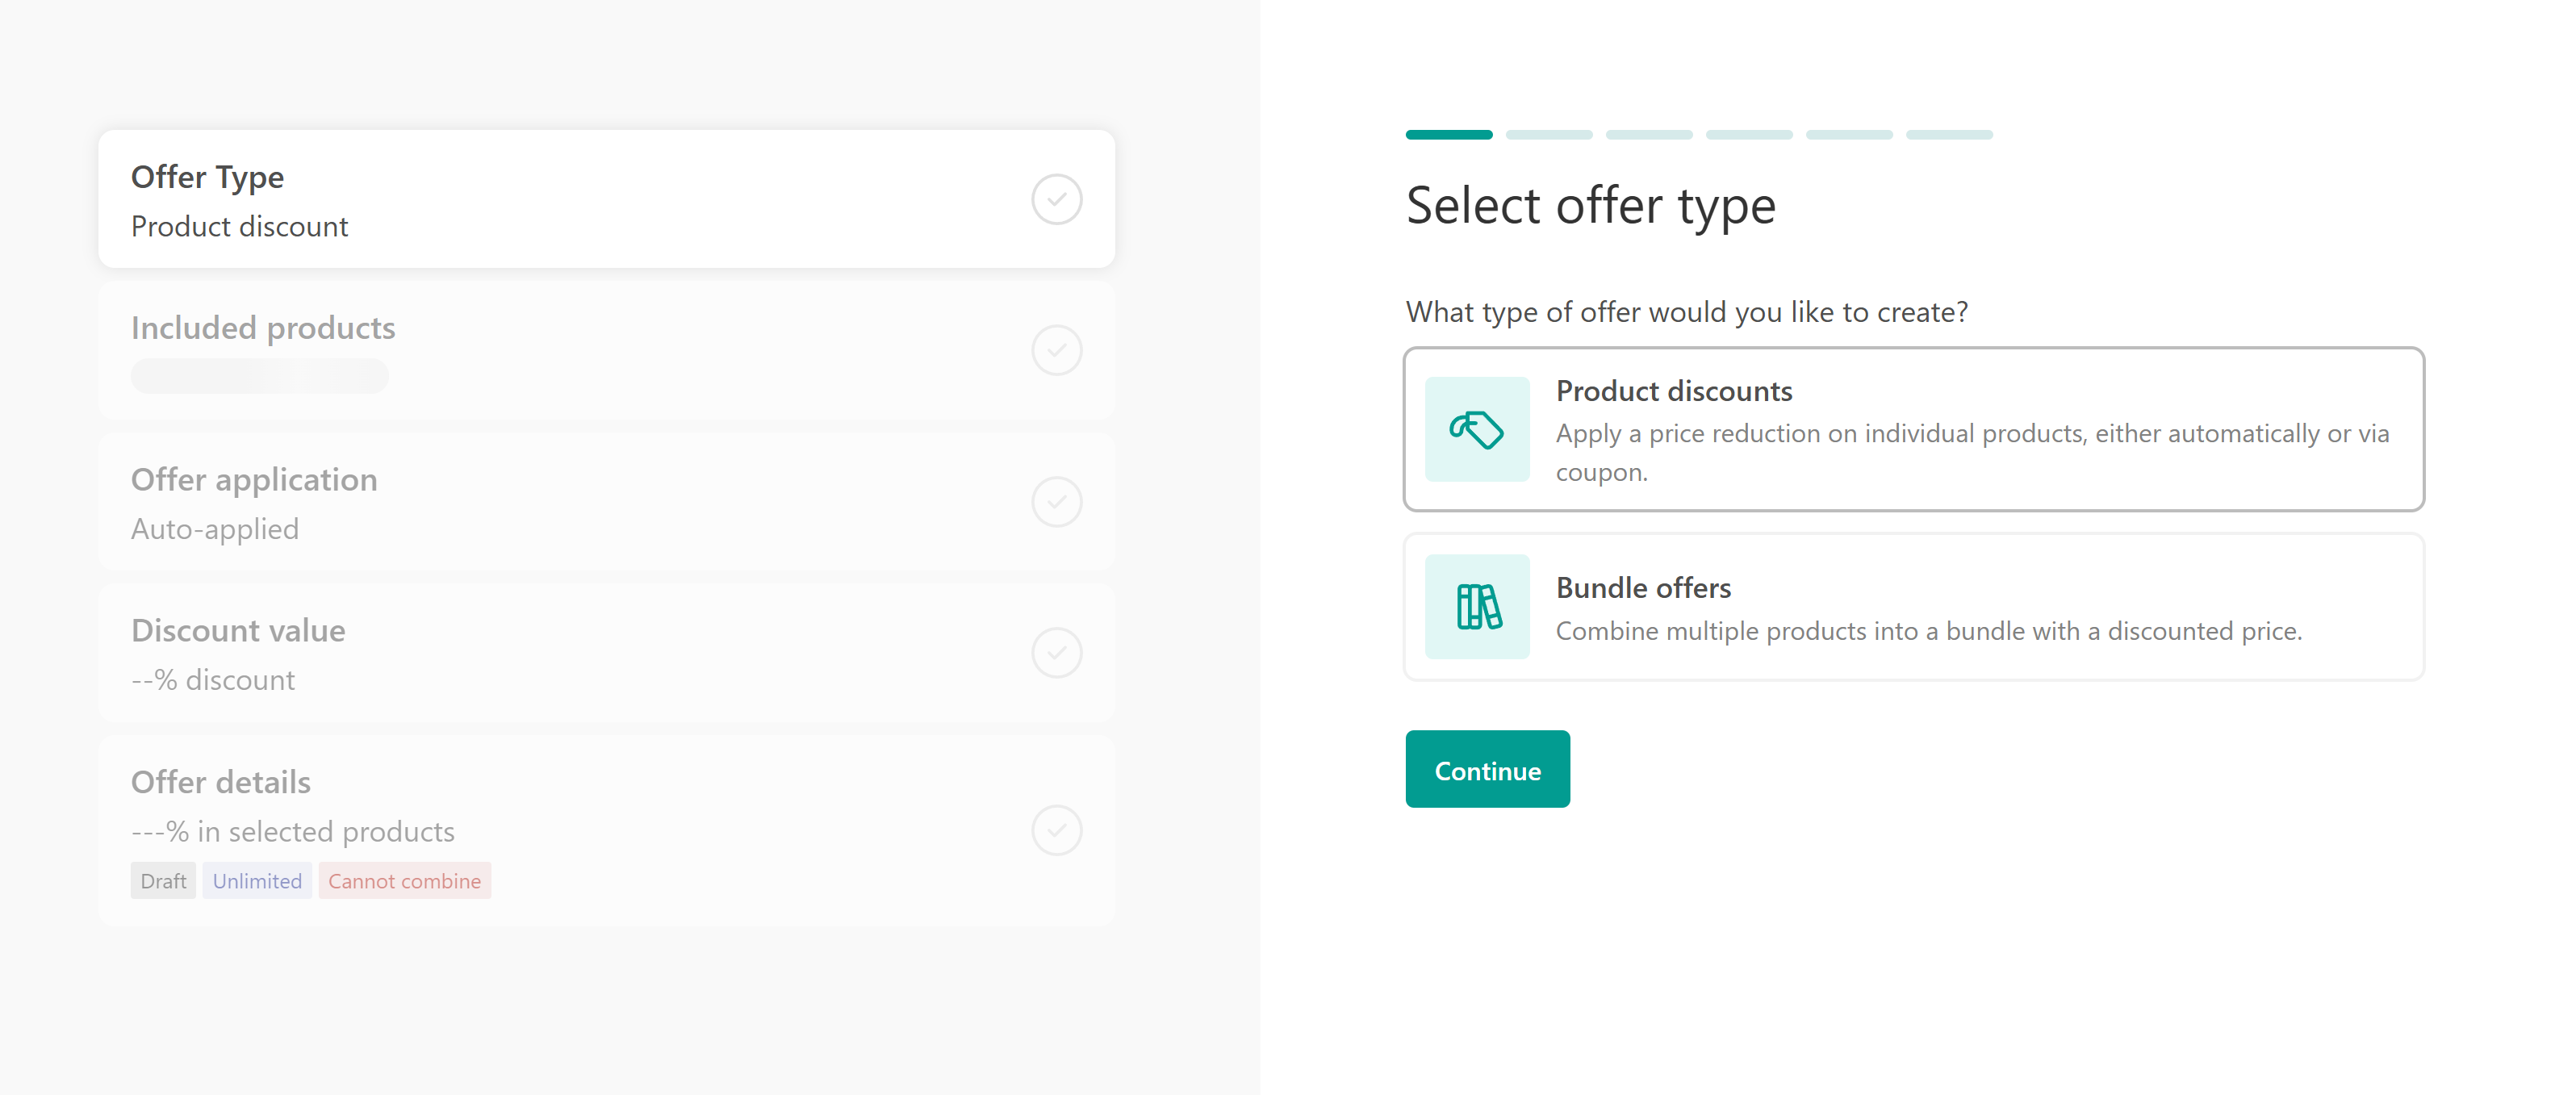Open the Discount value step card
Viewport: 2576px width, 1095px height.
pyautogui.click(x=560, y=653)
